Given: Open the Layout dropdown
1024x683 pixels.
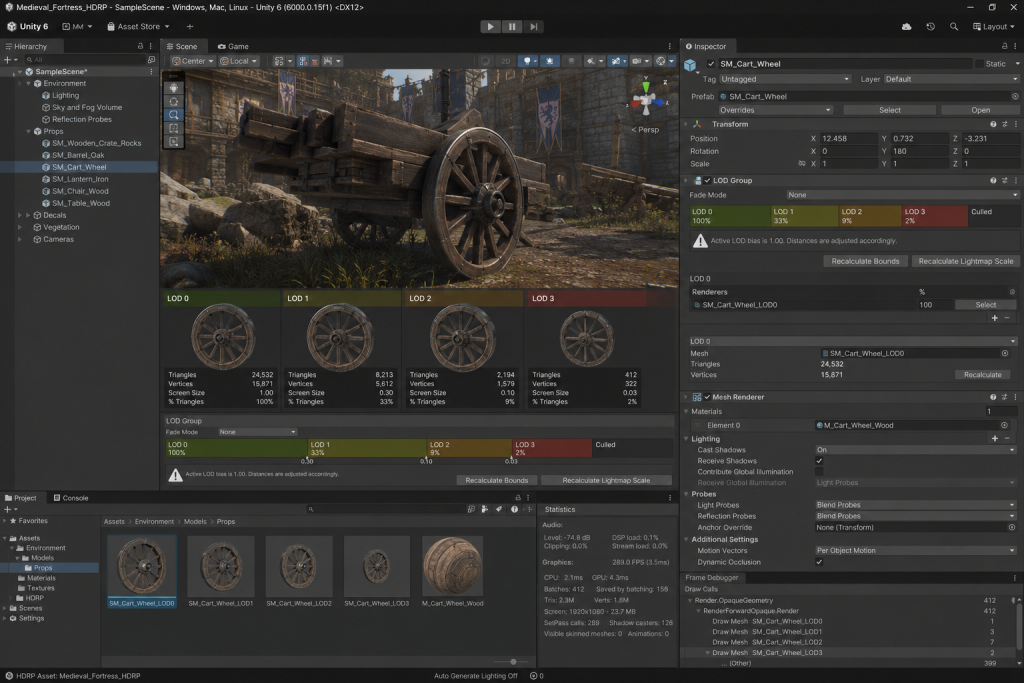Looking at the screenshot, I should click(994, 27).
